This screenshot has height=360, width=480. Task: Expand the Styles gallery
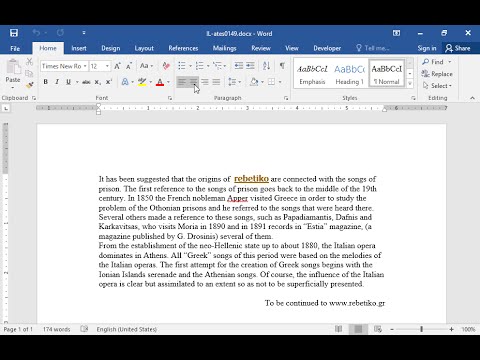coord(410,84)
